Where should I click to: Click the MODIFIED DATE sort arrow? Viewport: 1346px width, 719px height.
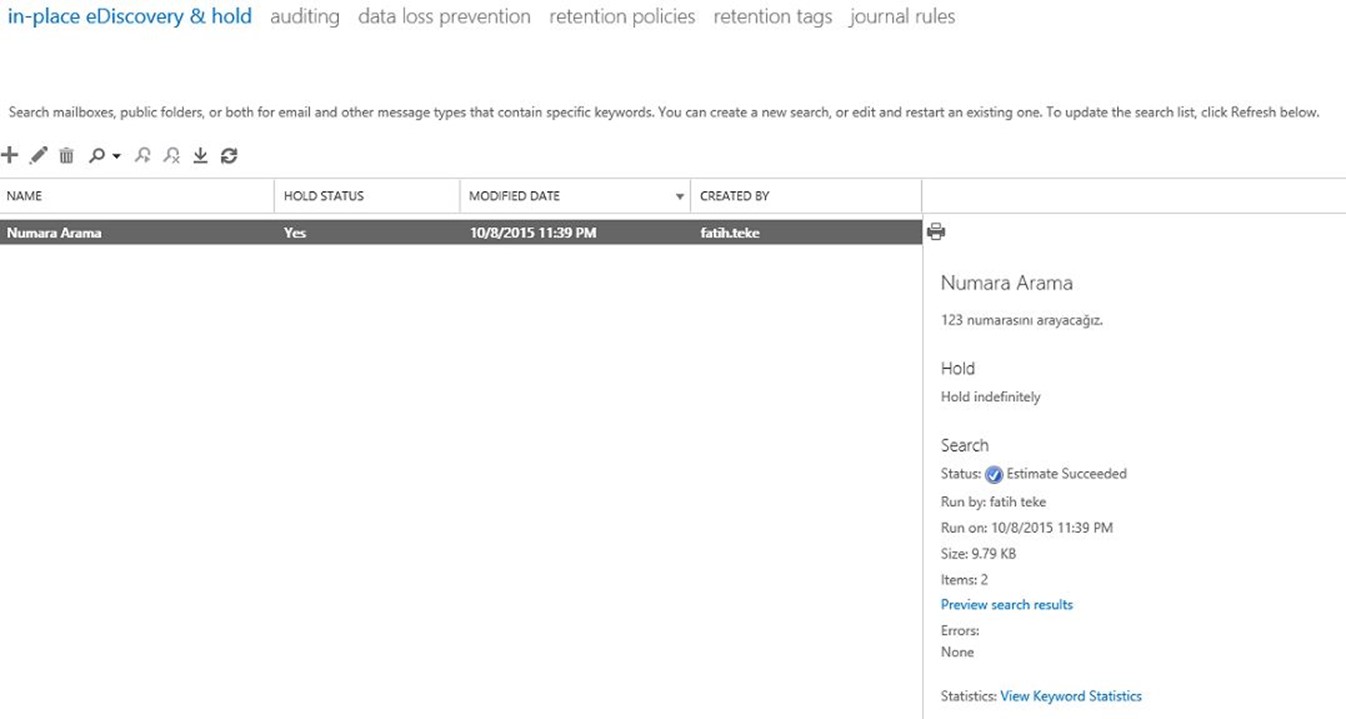680,197
